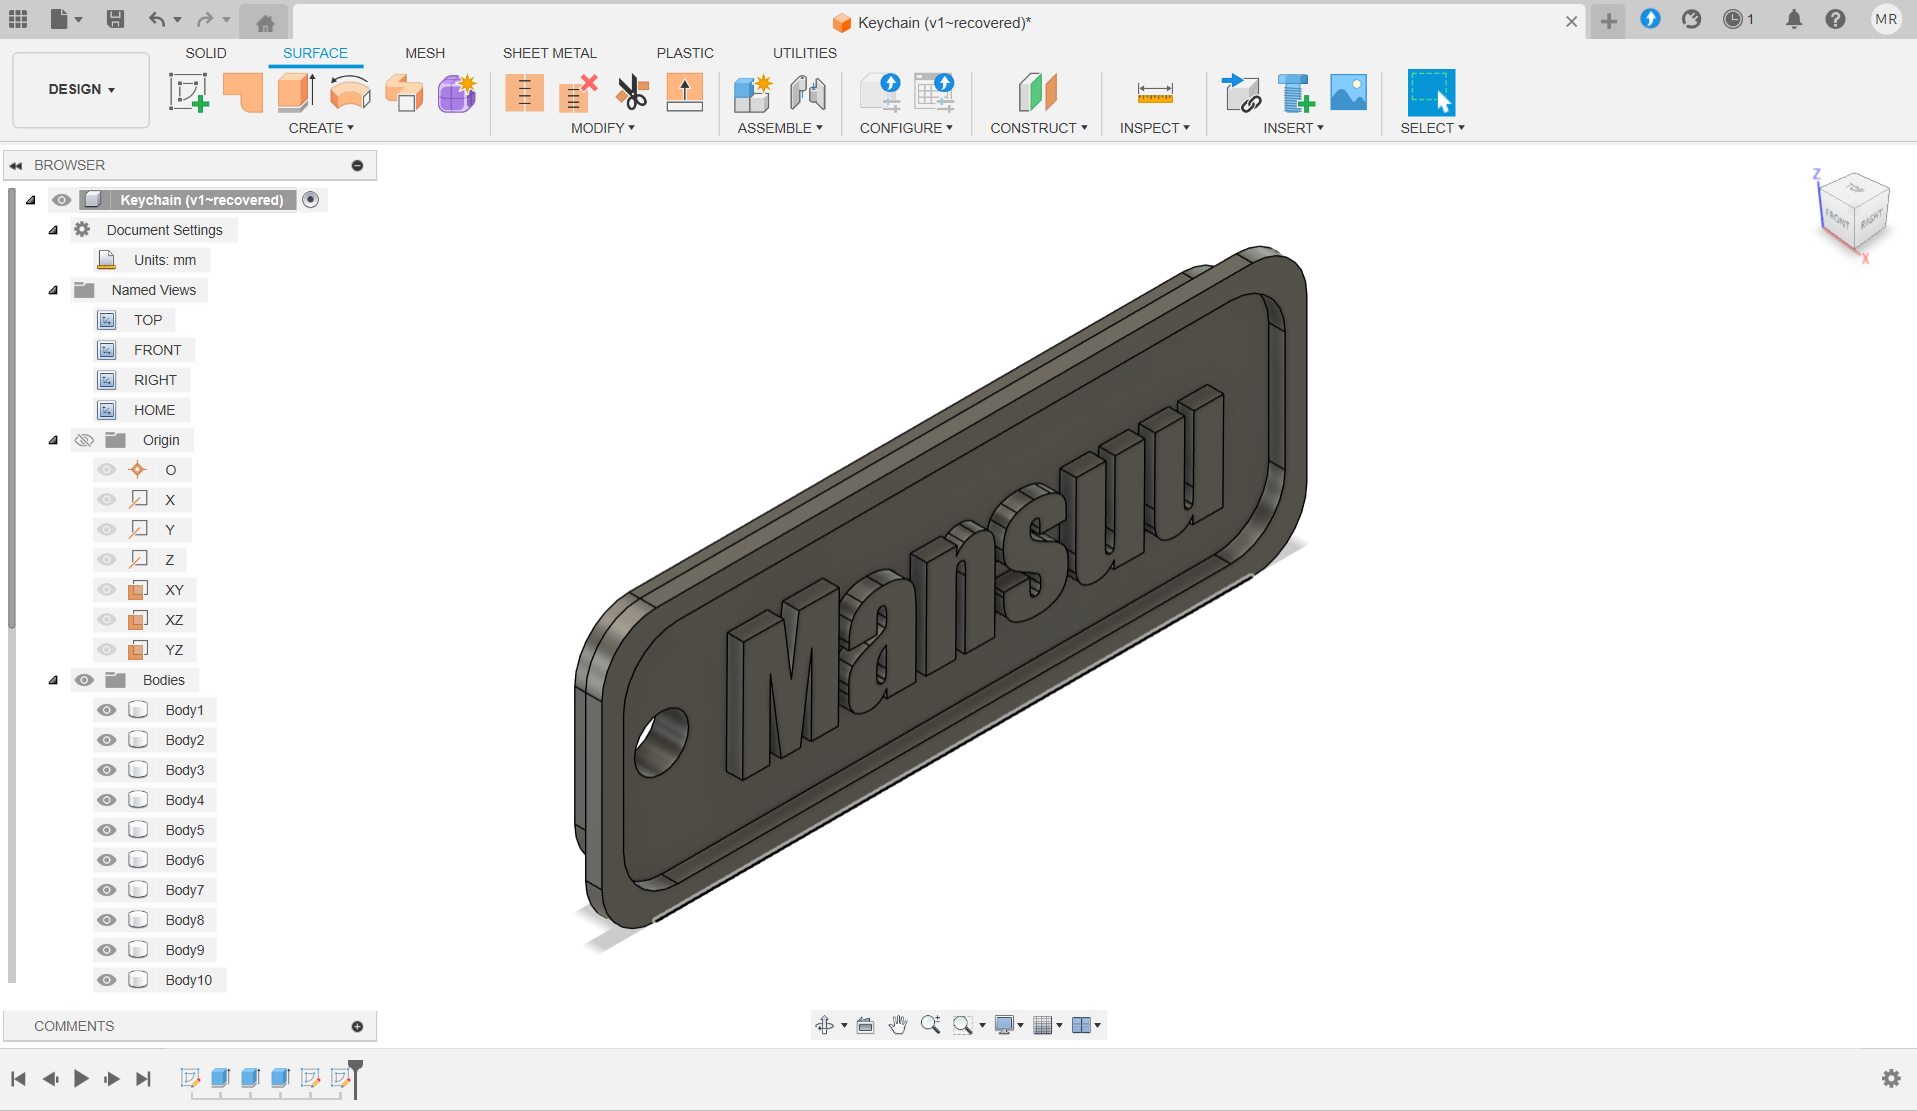1917x1111 pixels.
Task: Toggle visibility of Body1
Action: coord(107,710)
